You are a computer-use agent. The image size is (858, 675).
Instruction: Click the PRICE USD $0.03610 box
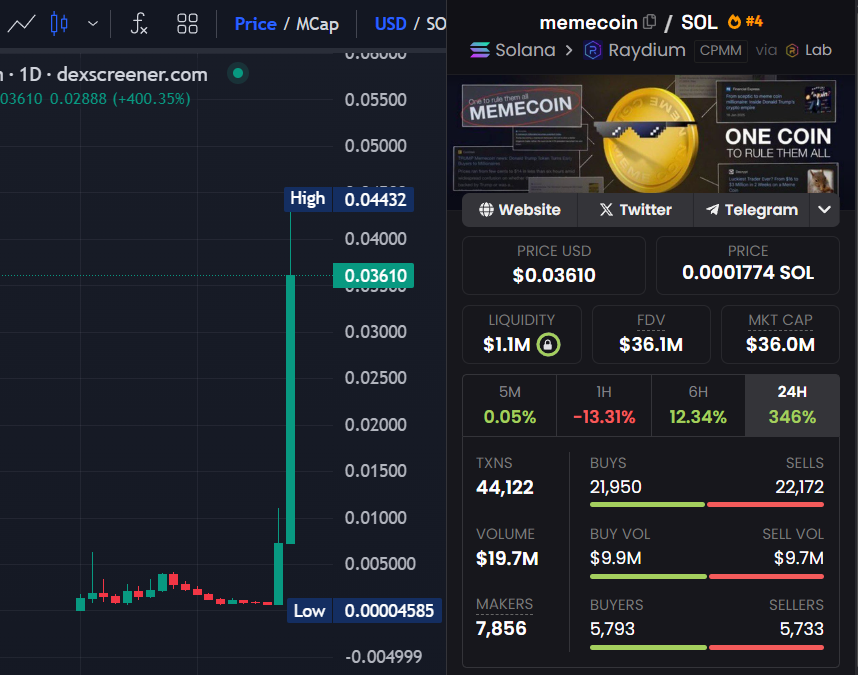554,265
